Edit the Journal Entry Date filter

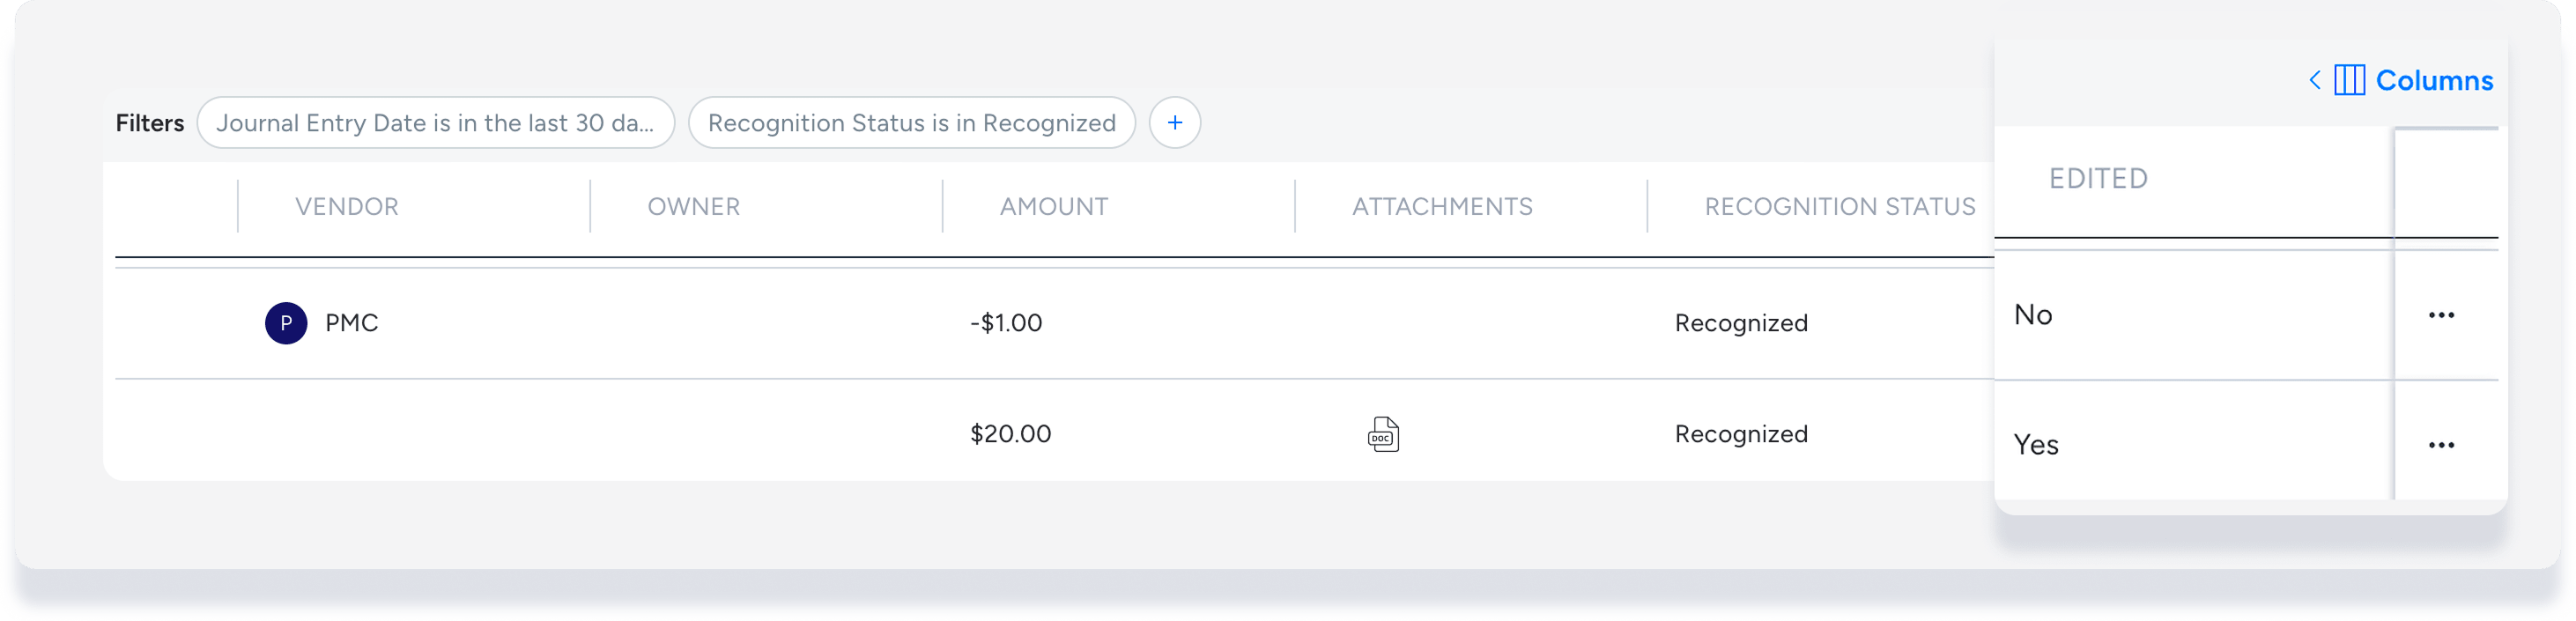pyautogui.click(x=435, y=123)
